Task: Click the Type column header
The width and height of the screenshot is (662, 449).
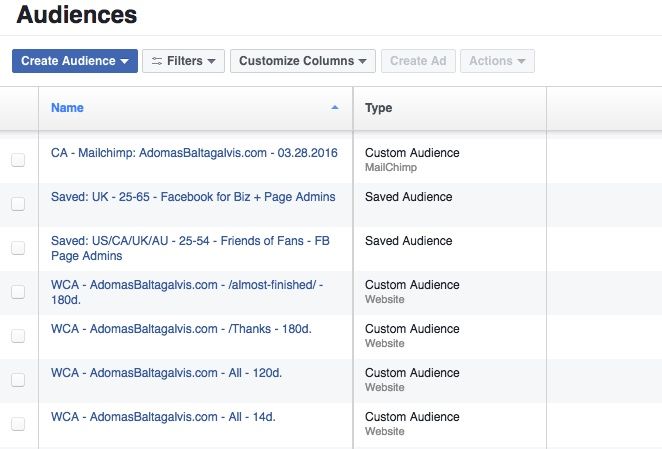Action: coord(379,108)
